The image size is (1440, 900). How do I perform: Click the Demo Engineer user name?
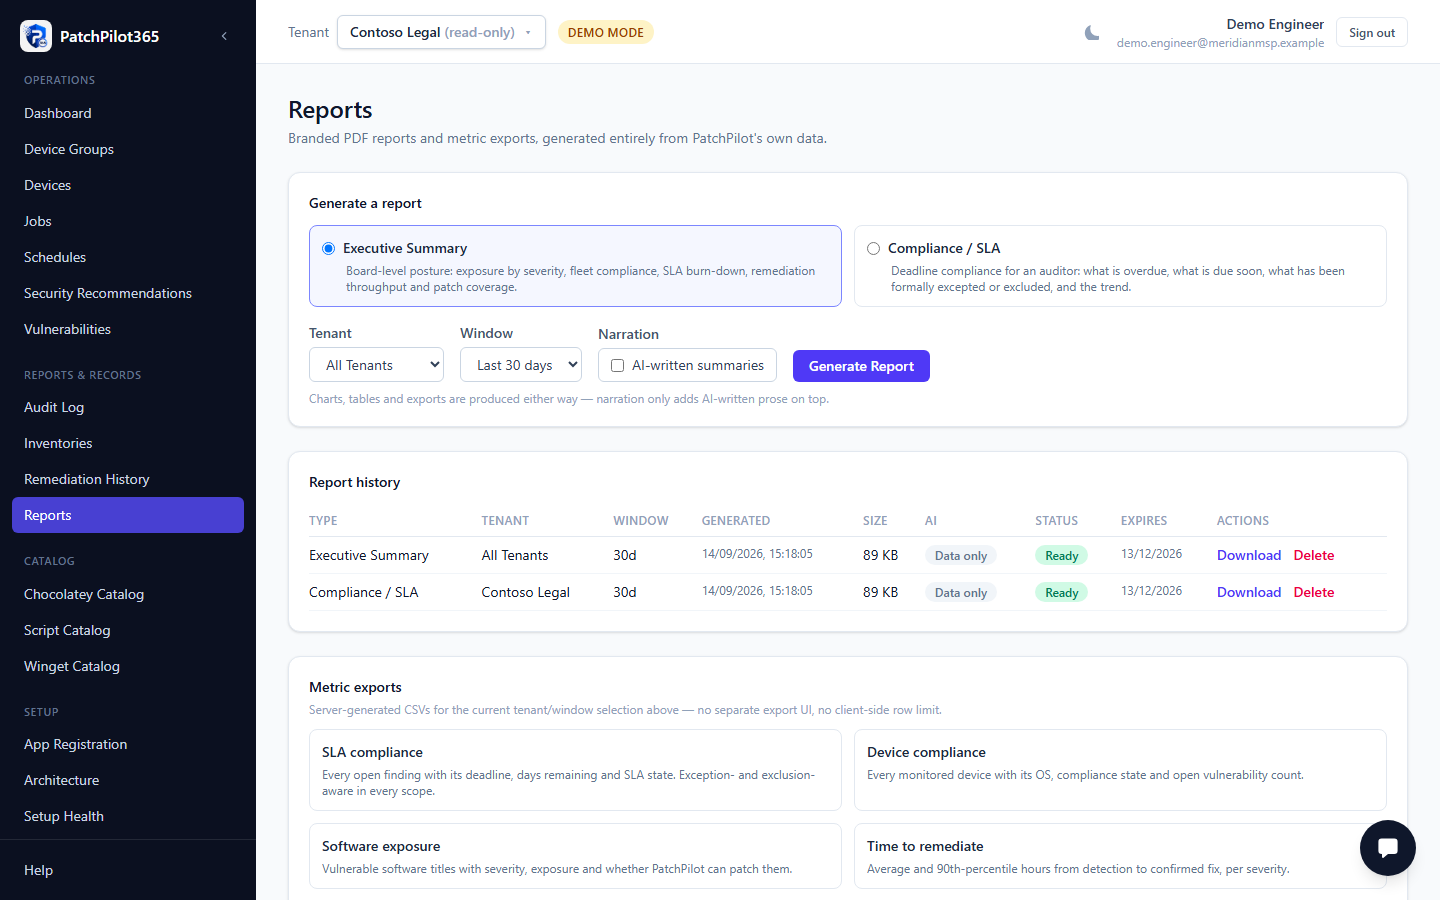[1275, 24]
